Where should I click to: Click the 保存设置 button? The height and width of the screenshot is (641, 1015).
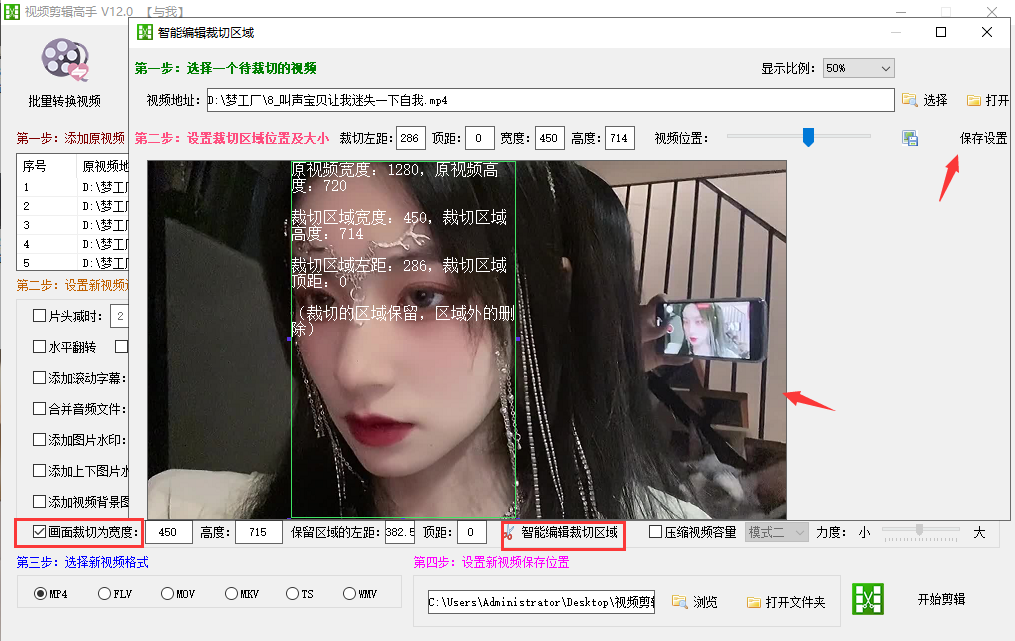(x=983, y=138)
